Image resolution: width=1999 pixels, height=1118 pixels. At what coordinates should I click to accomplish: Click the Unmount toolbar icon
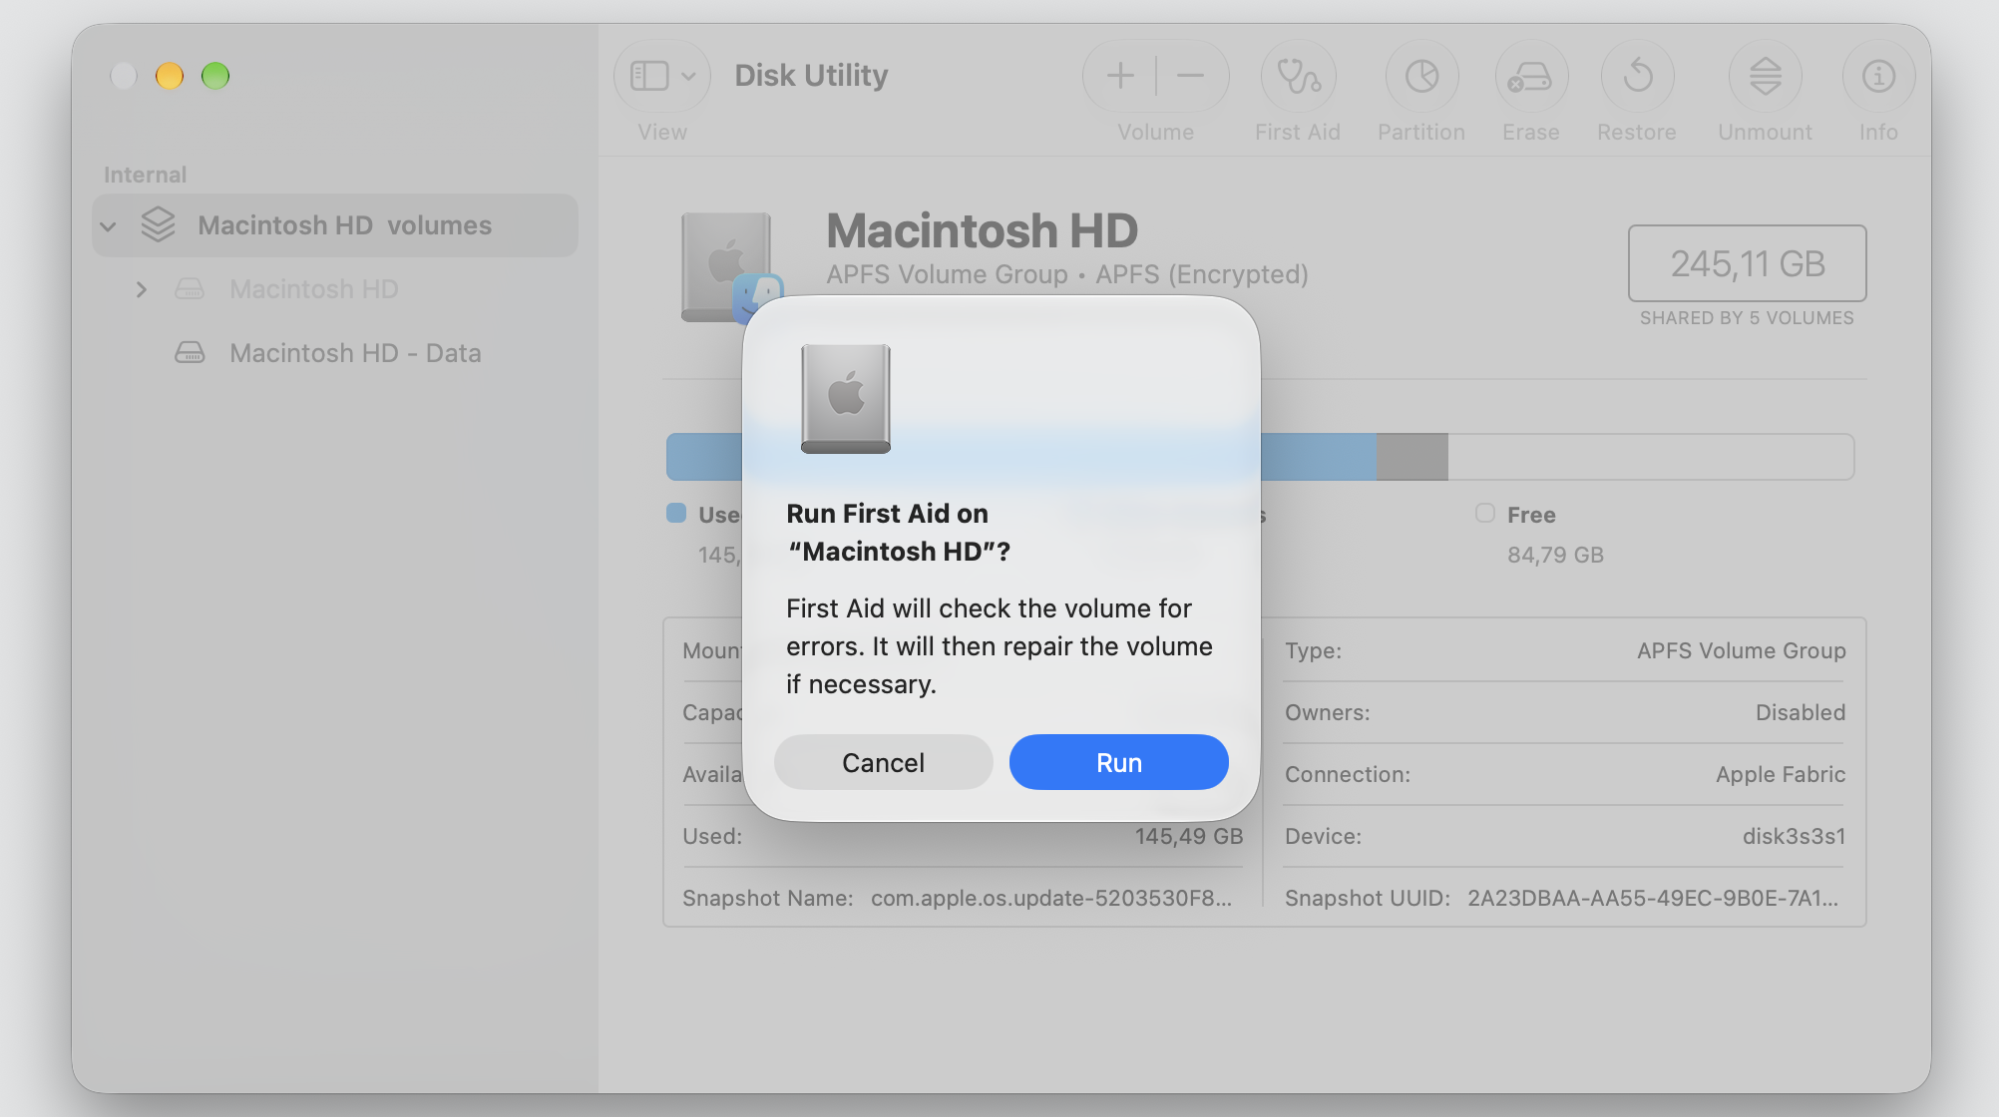(x=1765, y=76)
